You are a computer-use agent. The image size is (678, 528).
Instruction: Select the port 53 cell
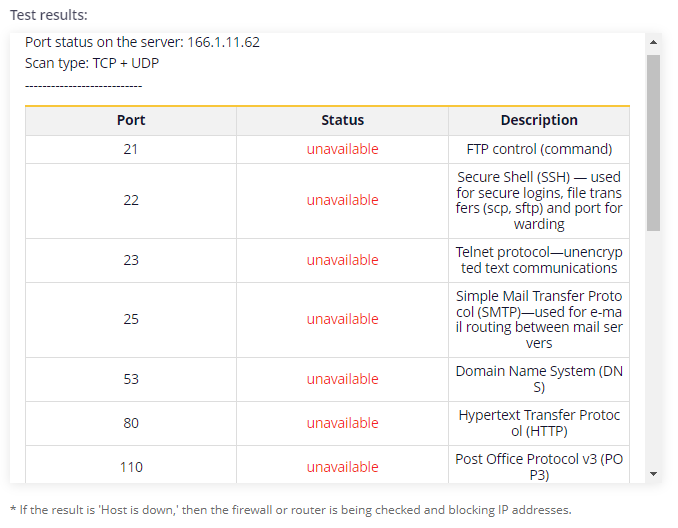point(131,379)
